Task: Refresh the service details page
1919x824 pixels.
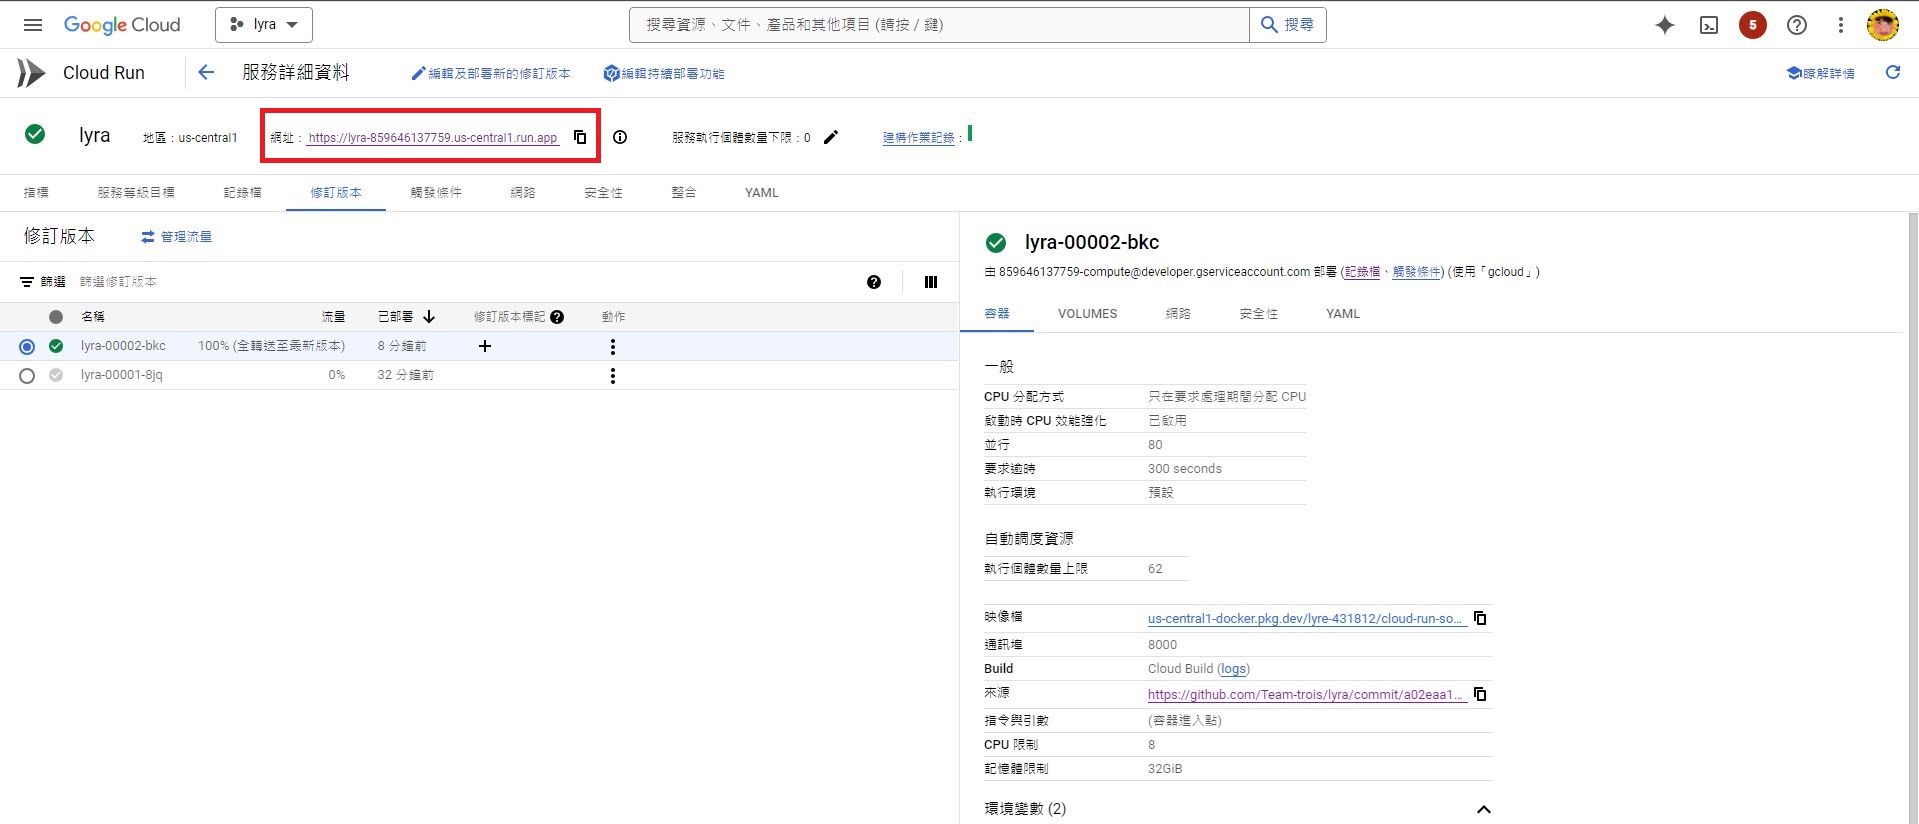Action: click(1893, 72)
